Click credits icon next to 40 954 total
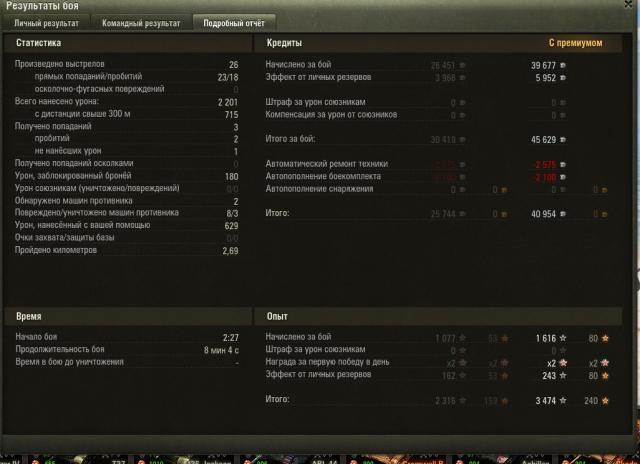 click(x=563, y=214)
